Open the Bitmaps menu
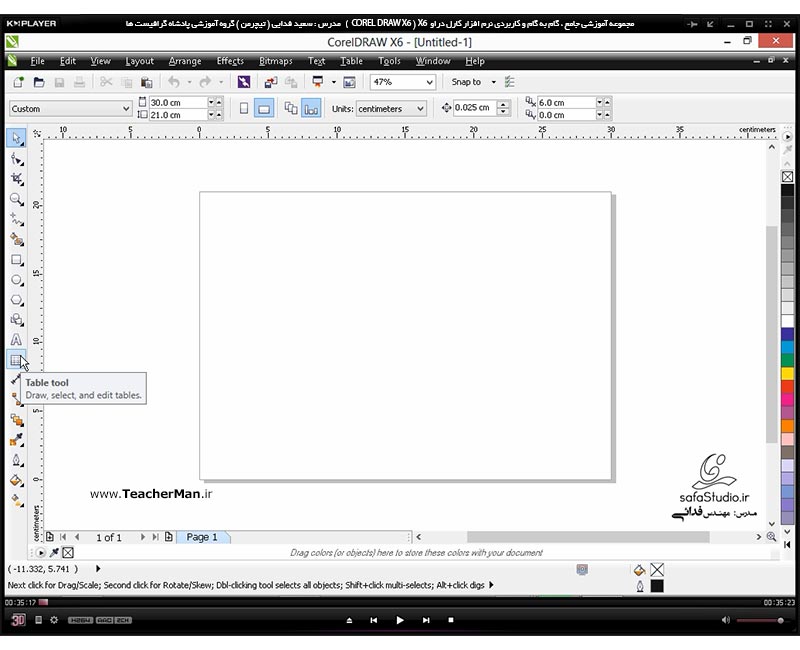This screenshot has width=800, height=650. pyautogui.click(x=276, y=61)
